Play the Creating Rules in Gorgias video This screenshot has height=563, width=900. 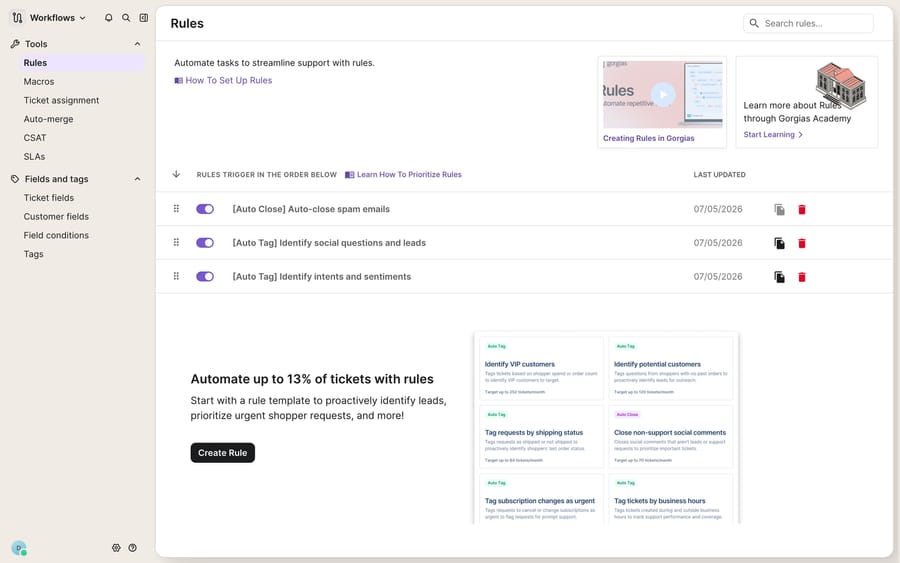click(663, 95)
